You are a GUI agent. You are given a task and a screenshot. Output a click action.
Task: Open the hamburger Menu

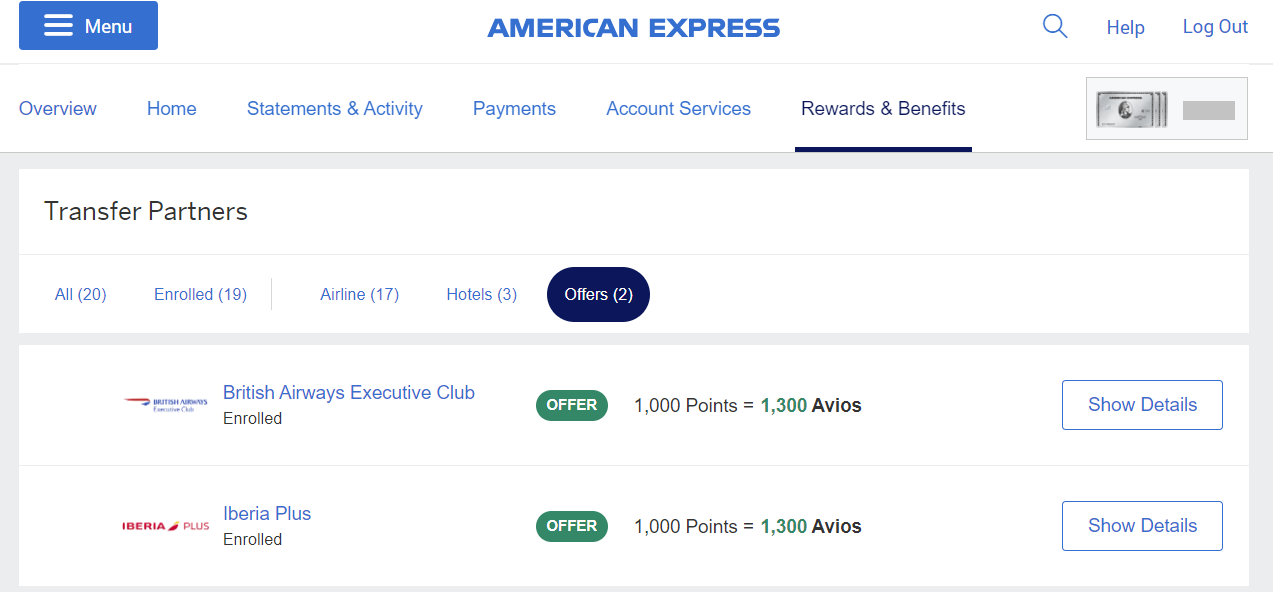coord(88,25)
